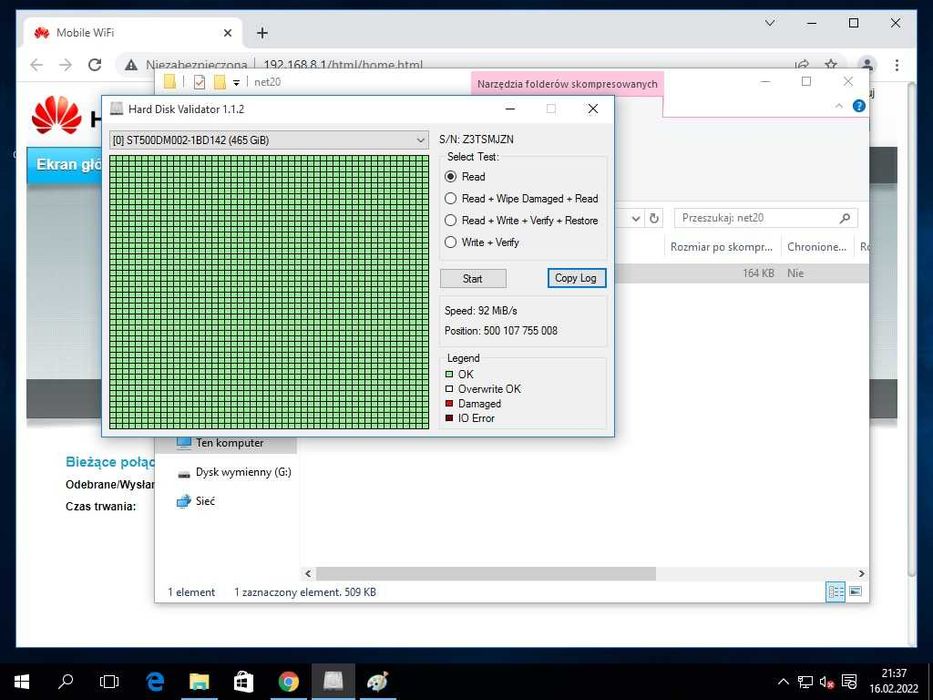Go back in Chrome
The height and width of the screenshot is (700, 933).
tap(37, 64)
